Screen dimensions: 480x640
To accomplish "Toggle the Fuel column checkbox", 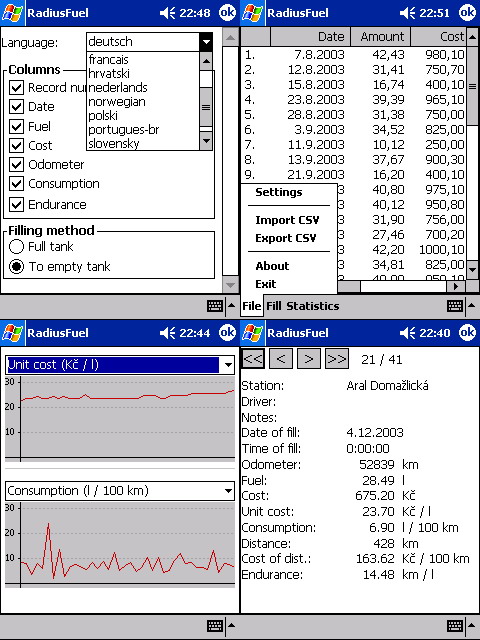I will click(16, 127).
